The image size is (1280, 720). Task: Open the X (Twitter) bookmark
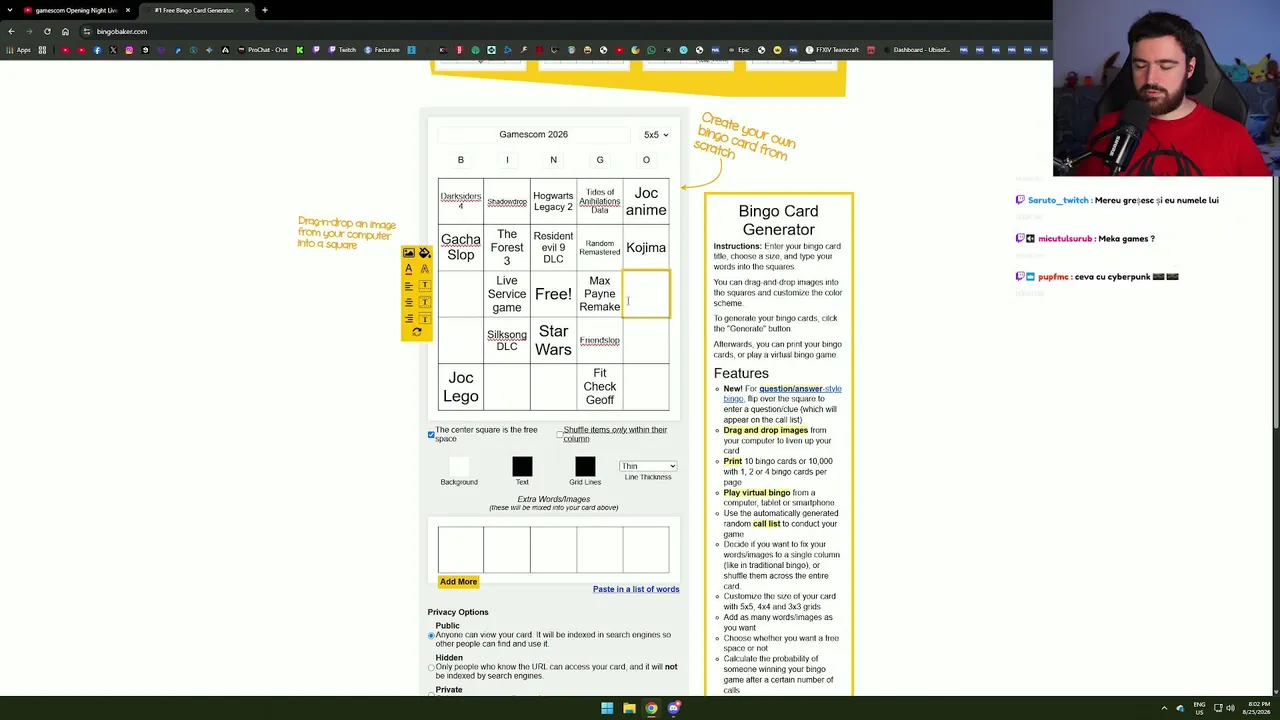click(x=113, y=50)
